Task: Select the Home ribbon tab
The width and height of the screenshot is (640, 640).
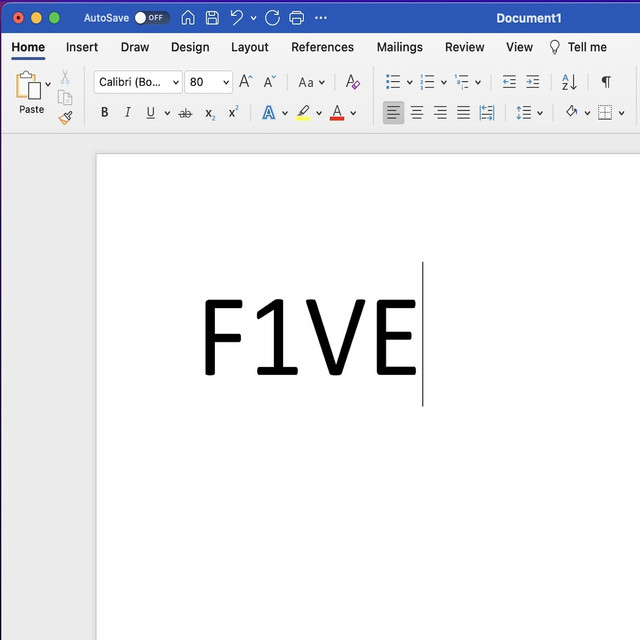Action: pyautogui.click(x=28, y=47)
